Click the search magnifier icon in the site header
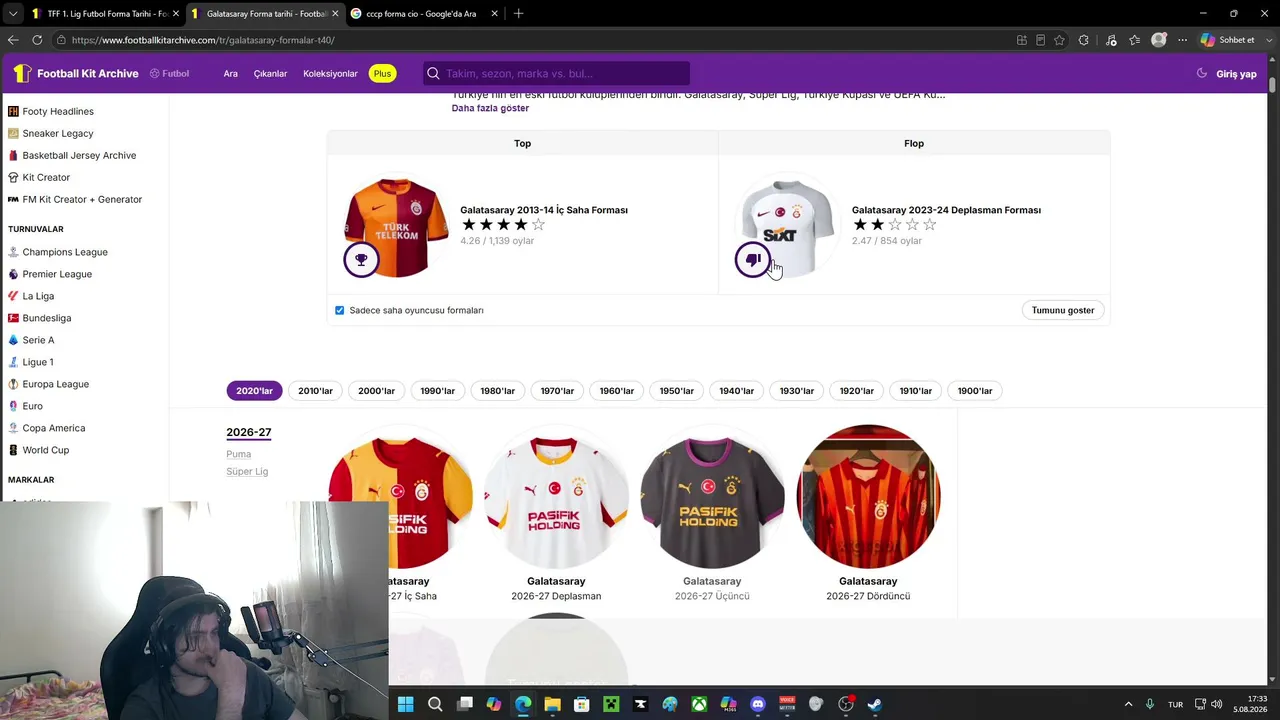 tap(433, 73)
